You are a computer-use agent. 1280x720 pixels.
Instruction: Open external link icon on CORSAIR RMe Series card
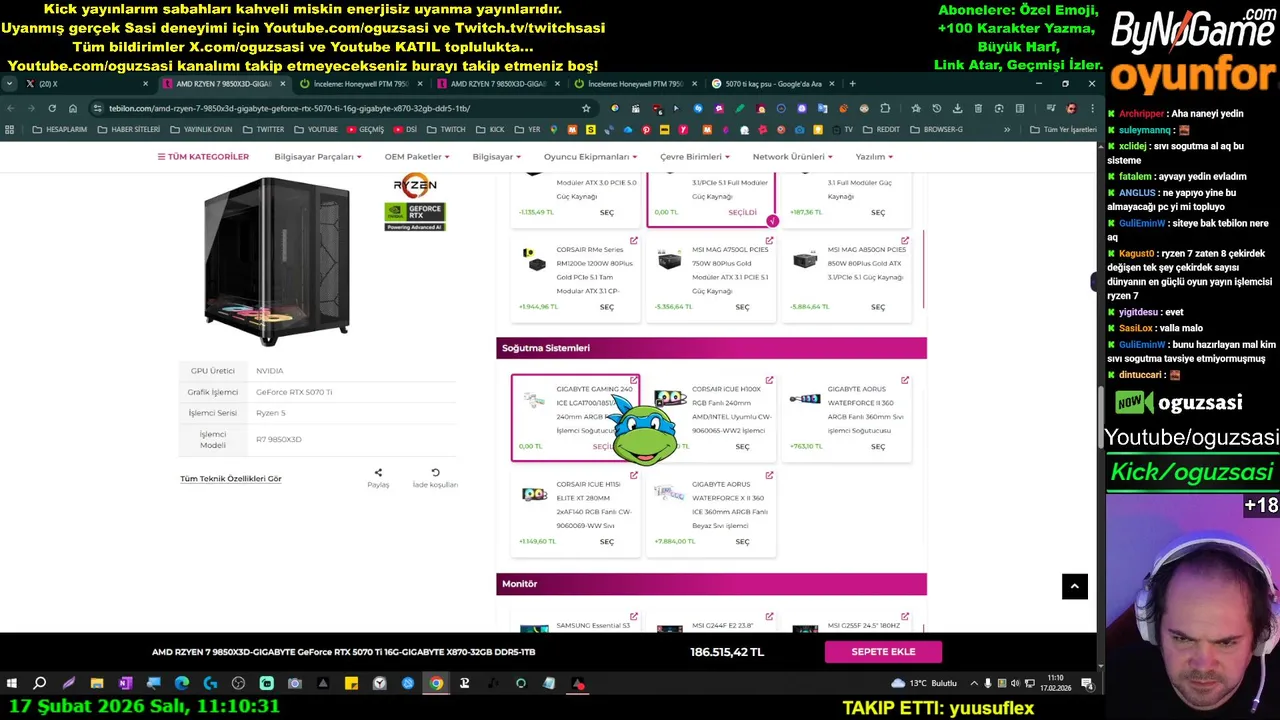pos(634,241)
